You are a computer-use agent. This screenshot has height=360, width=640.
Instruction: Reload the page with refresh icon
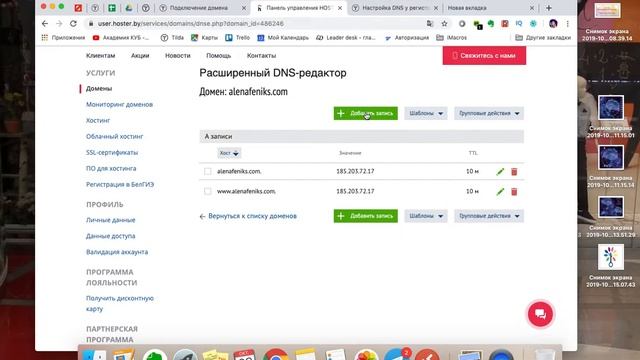tap(73, 24)
